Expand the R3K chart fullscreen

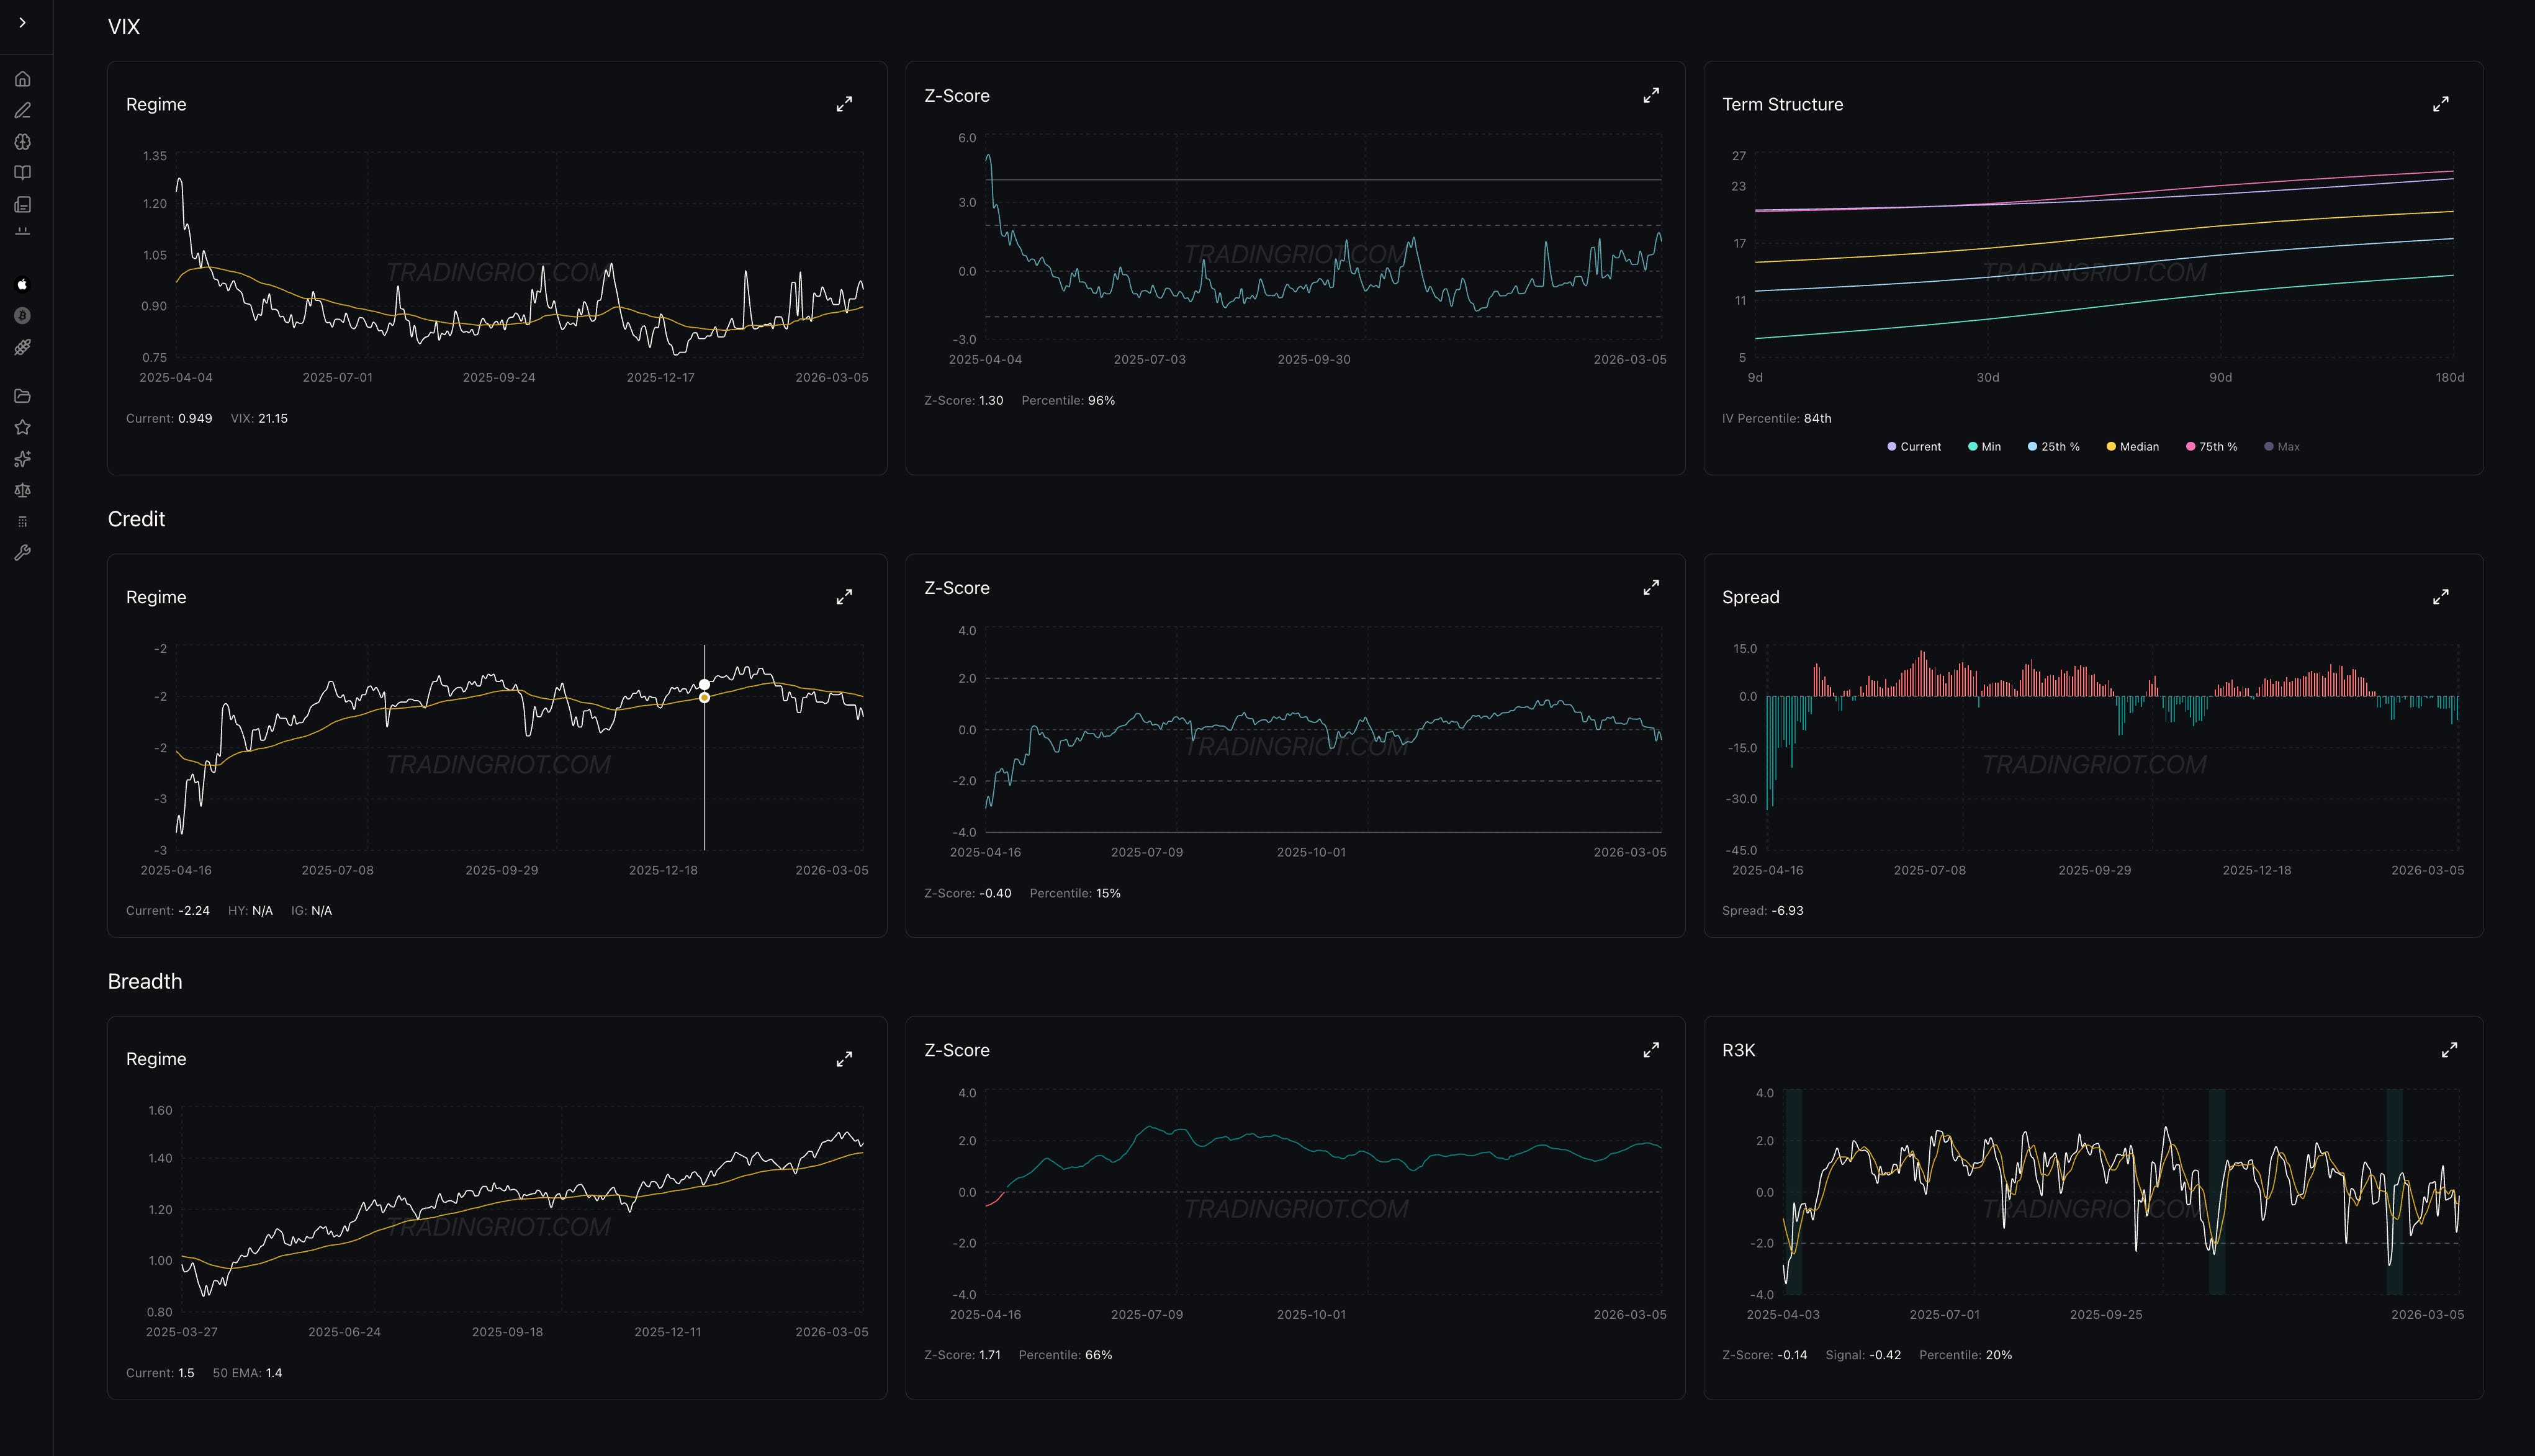point(2448,1050)
